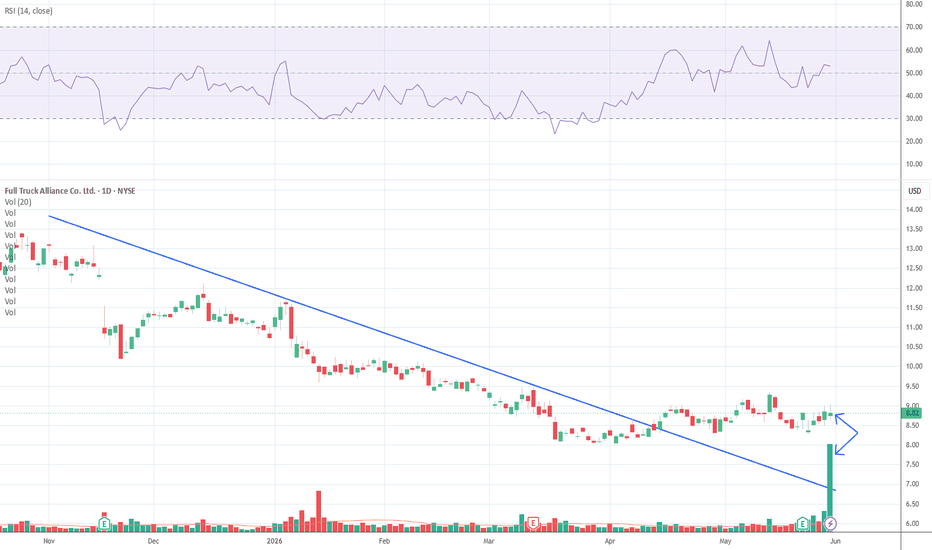This screenshot has height=550, width=932.
Task: Click the large red volume spike in January
Action: [319, 511]
